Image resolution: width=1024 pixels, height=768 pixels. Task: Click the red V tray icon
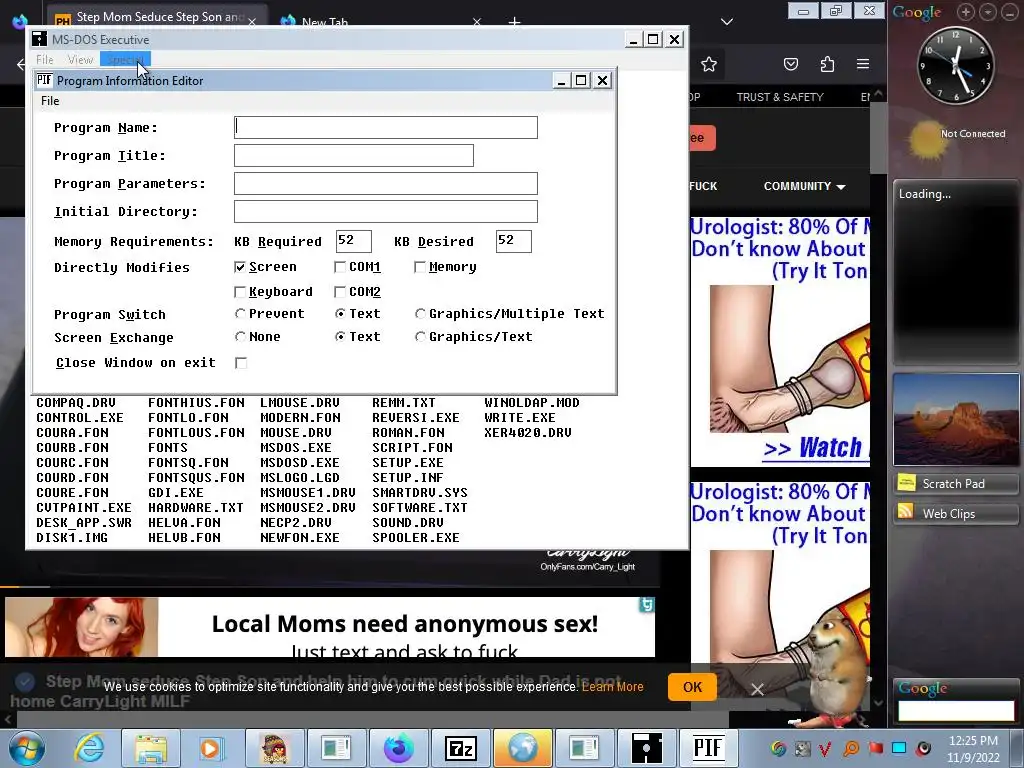[825, 748]
